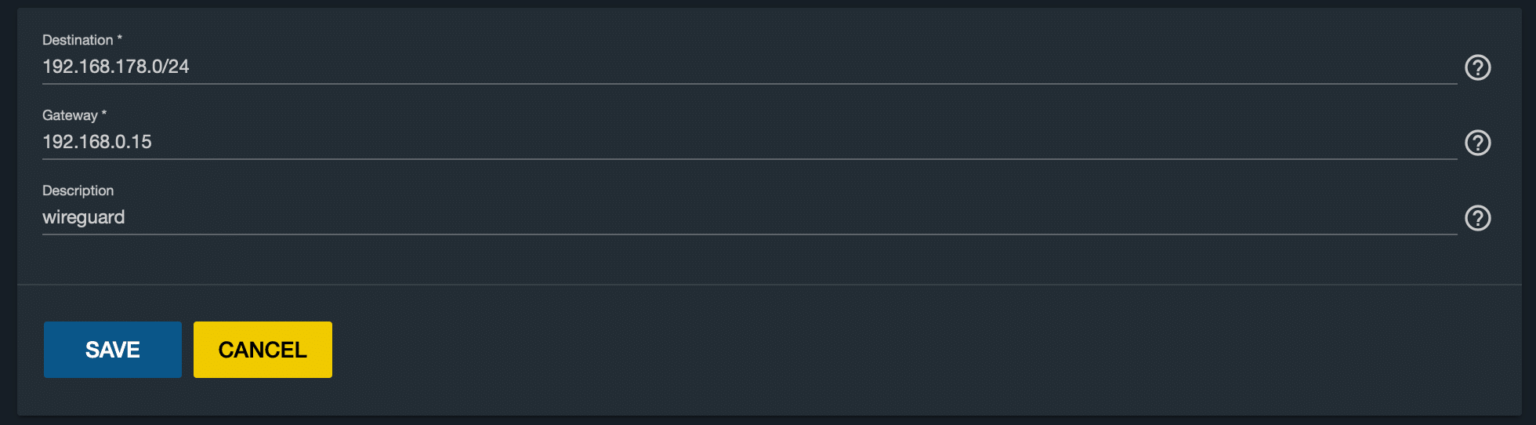This screenshot has height=425, width=1536.
Task: Save the static route
Action: [113, 350]
